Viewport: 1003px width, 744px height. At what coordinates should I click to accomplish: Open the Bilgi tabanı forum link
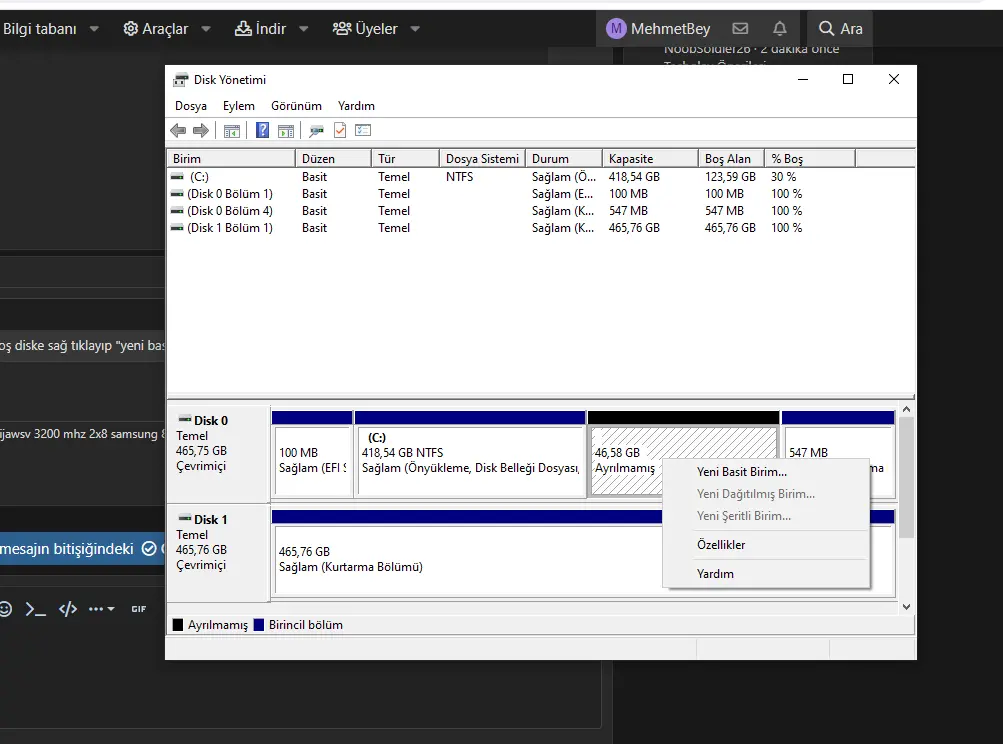(40, 29)
